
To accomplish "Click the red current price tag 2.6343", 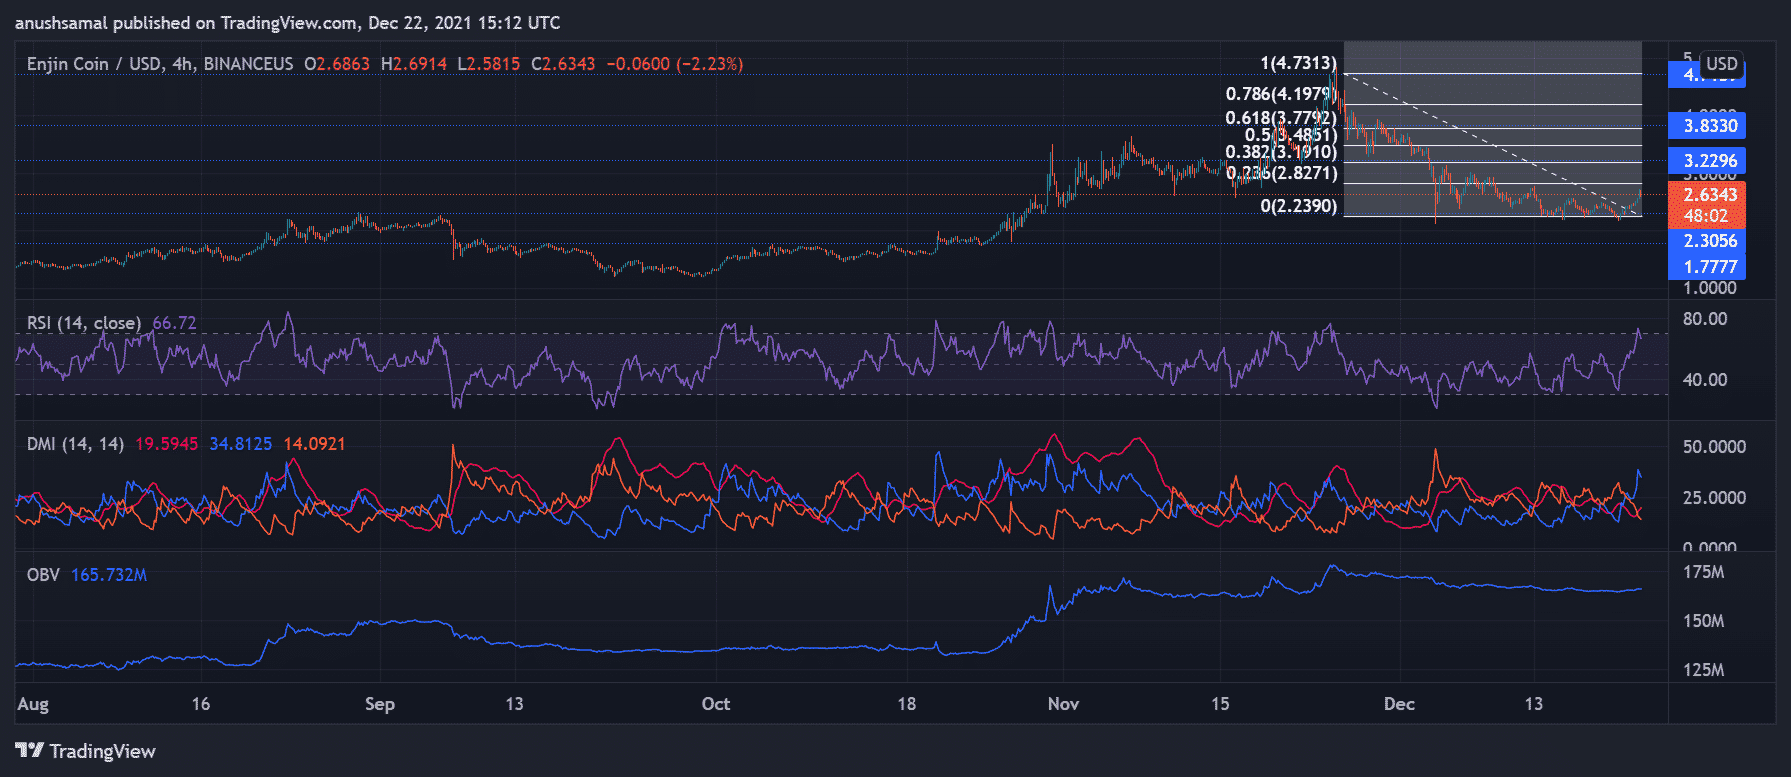I will click(1710, 195).
